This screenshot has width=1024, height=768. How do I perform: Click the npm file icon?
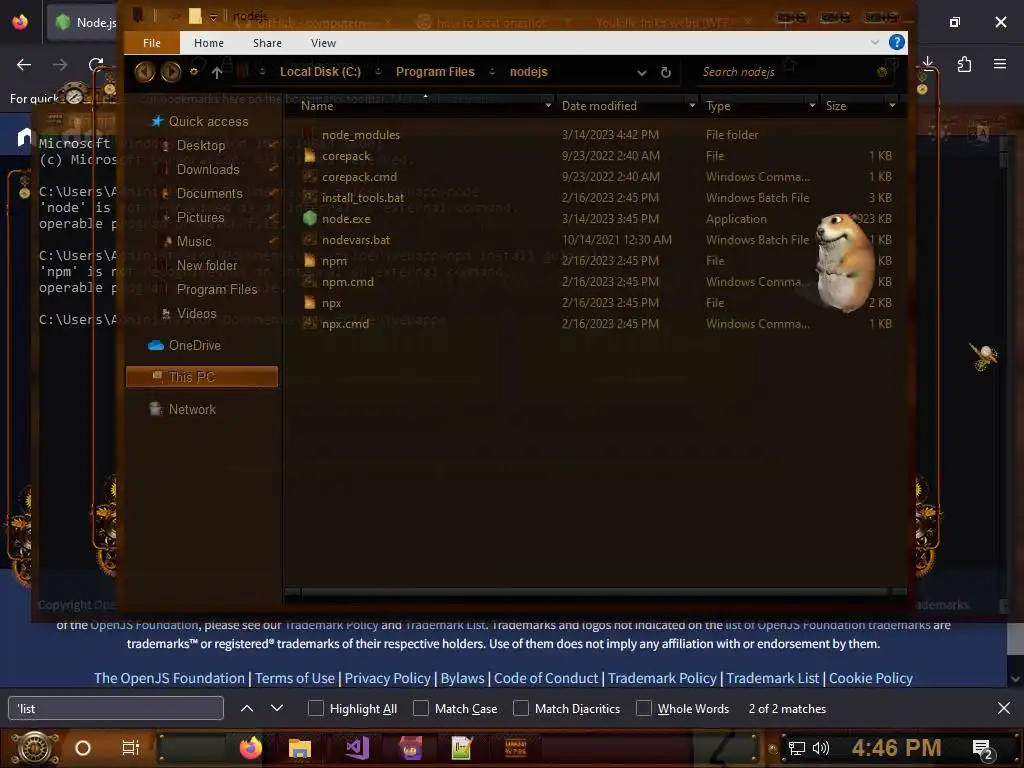tap(310, 261)
